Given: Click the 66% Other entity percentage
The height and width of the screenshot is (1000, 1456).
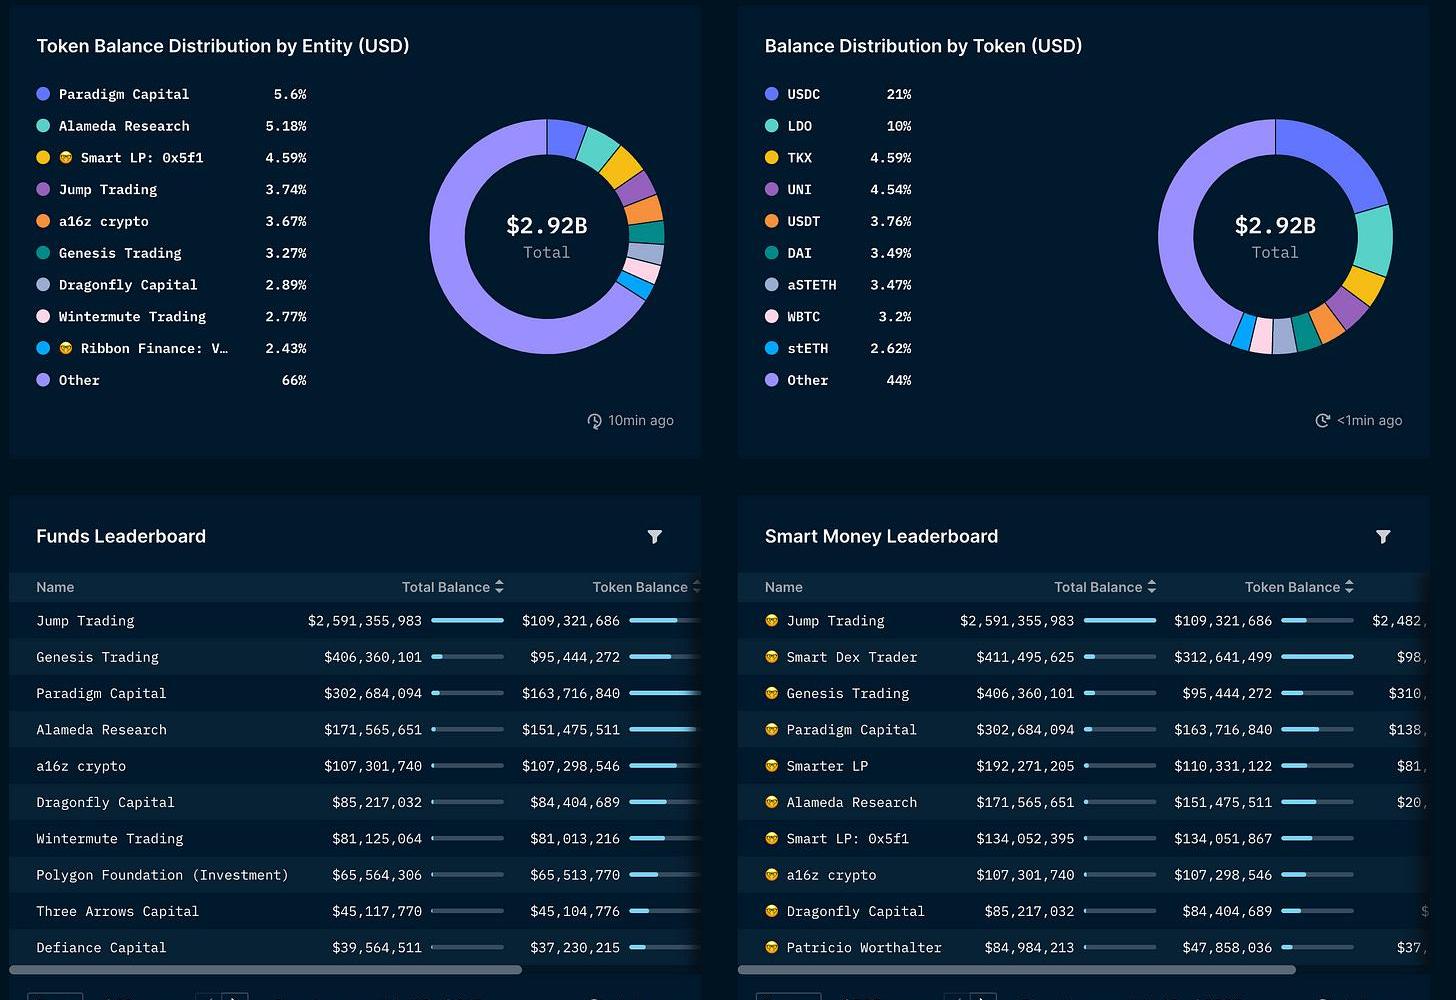Looking at the screenshot, I should (294, 381).
